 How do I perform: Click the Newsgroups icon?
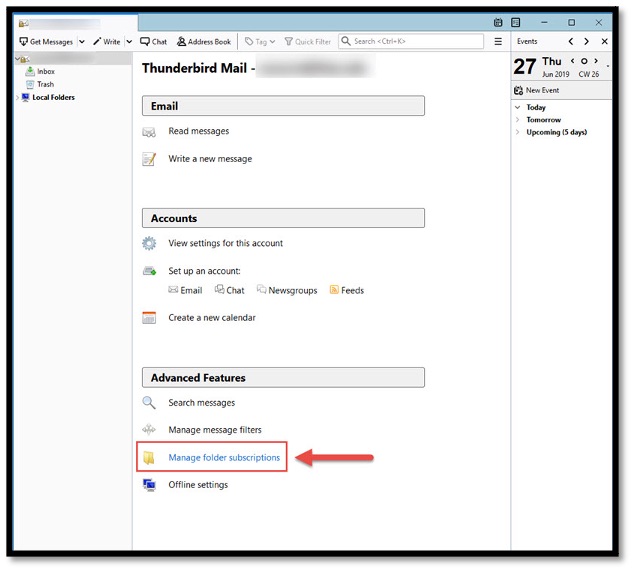point(262,289)
